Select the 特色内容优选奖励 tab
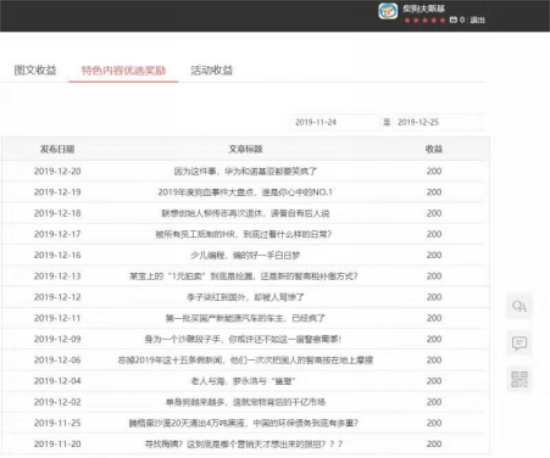This screenshot has width=550, height=458. pos(123,70)
